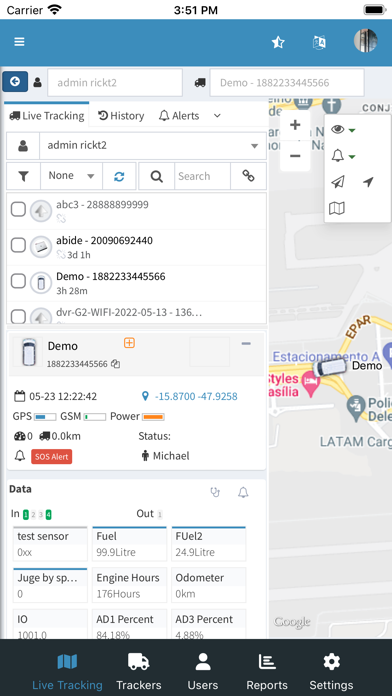Screen dimensions: 392x696
Task: Open the language translation icon
Action: (x=319, y=42)
